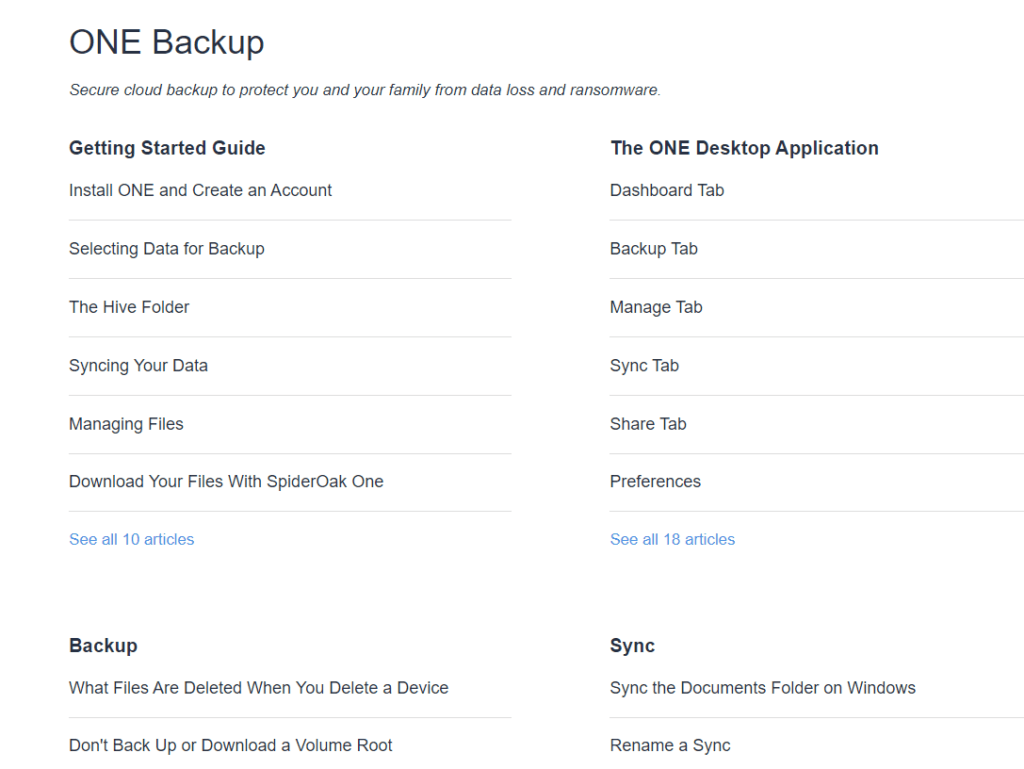
Task: Open Download Your Files With SpiderOak One
Action: [226, 481]
